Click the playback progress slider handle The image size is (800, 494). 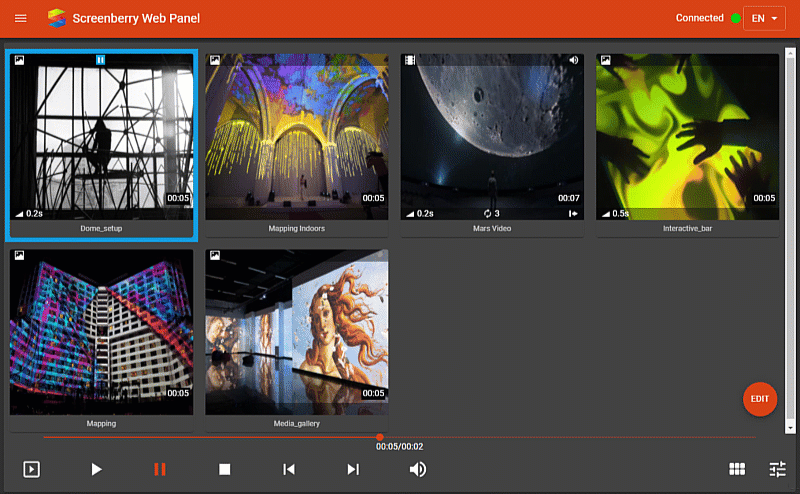(380, 437)
